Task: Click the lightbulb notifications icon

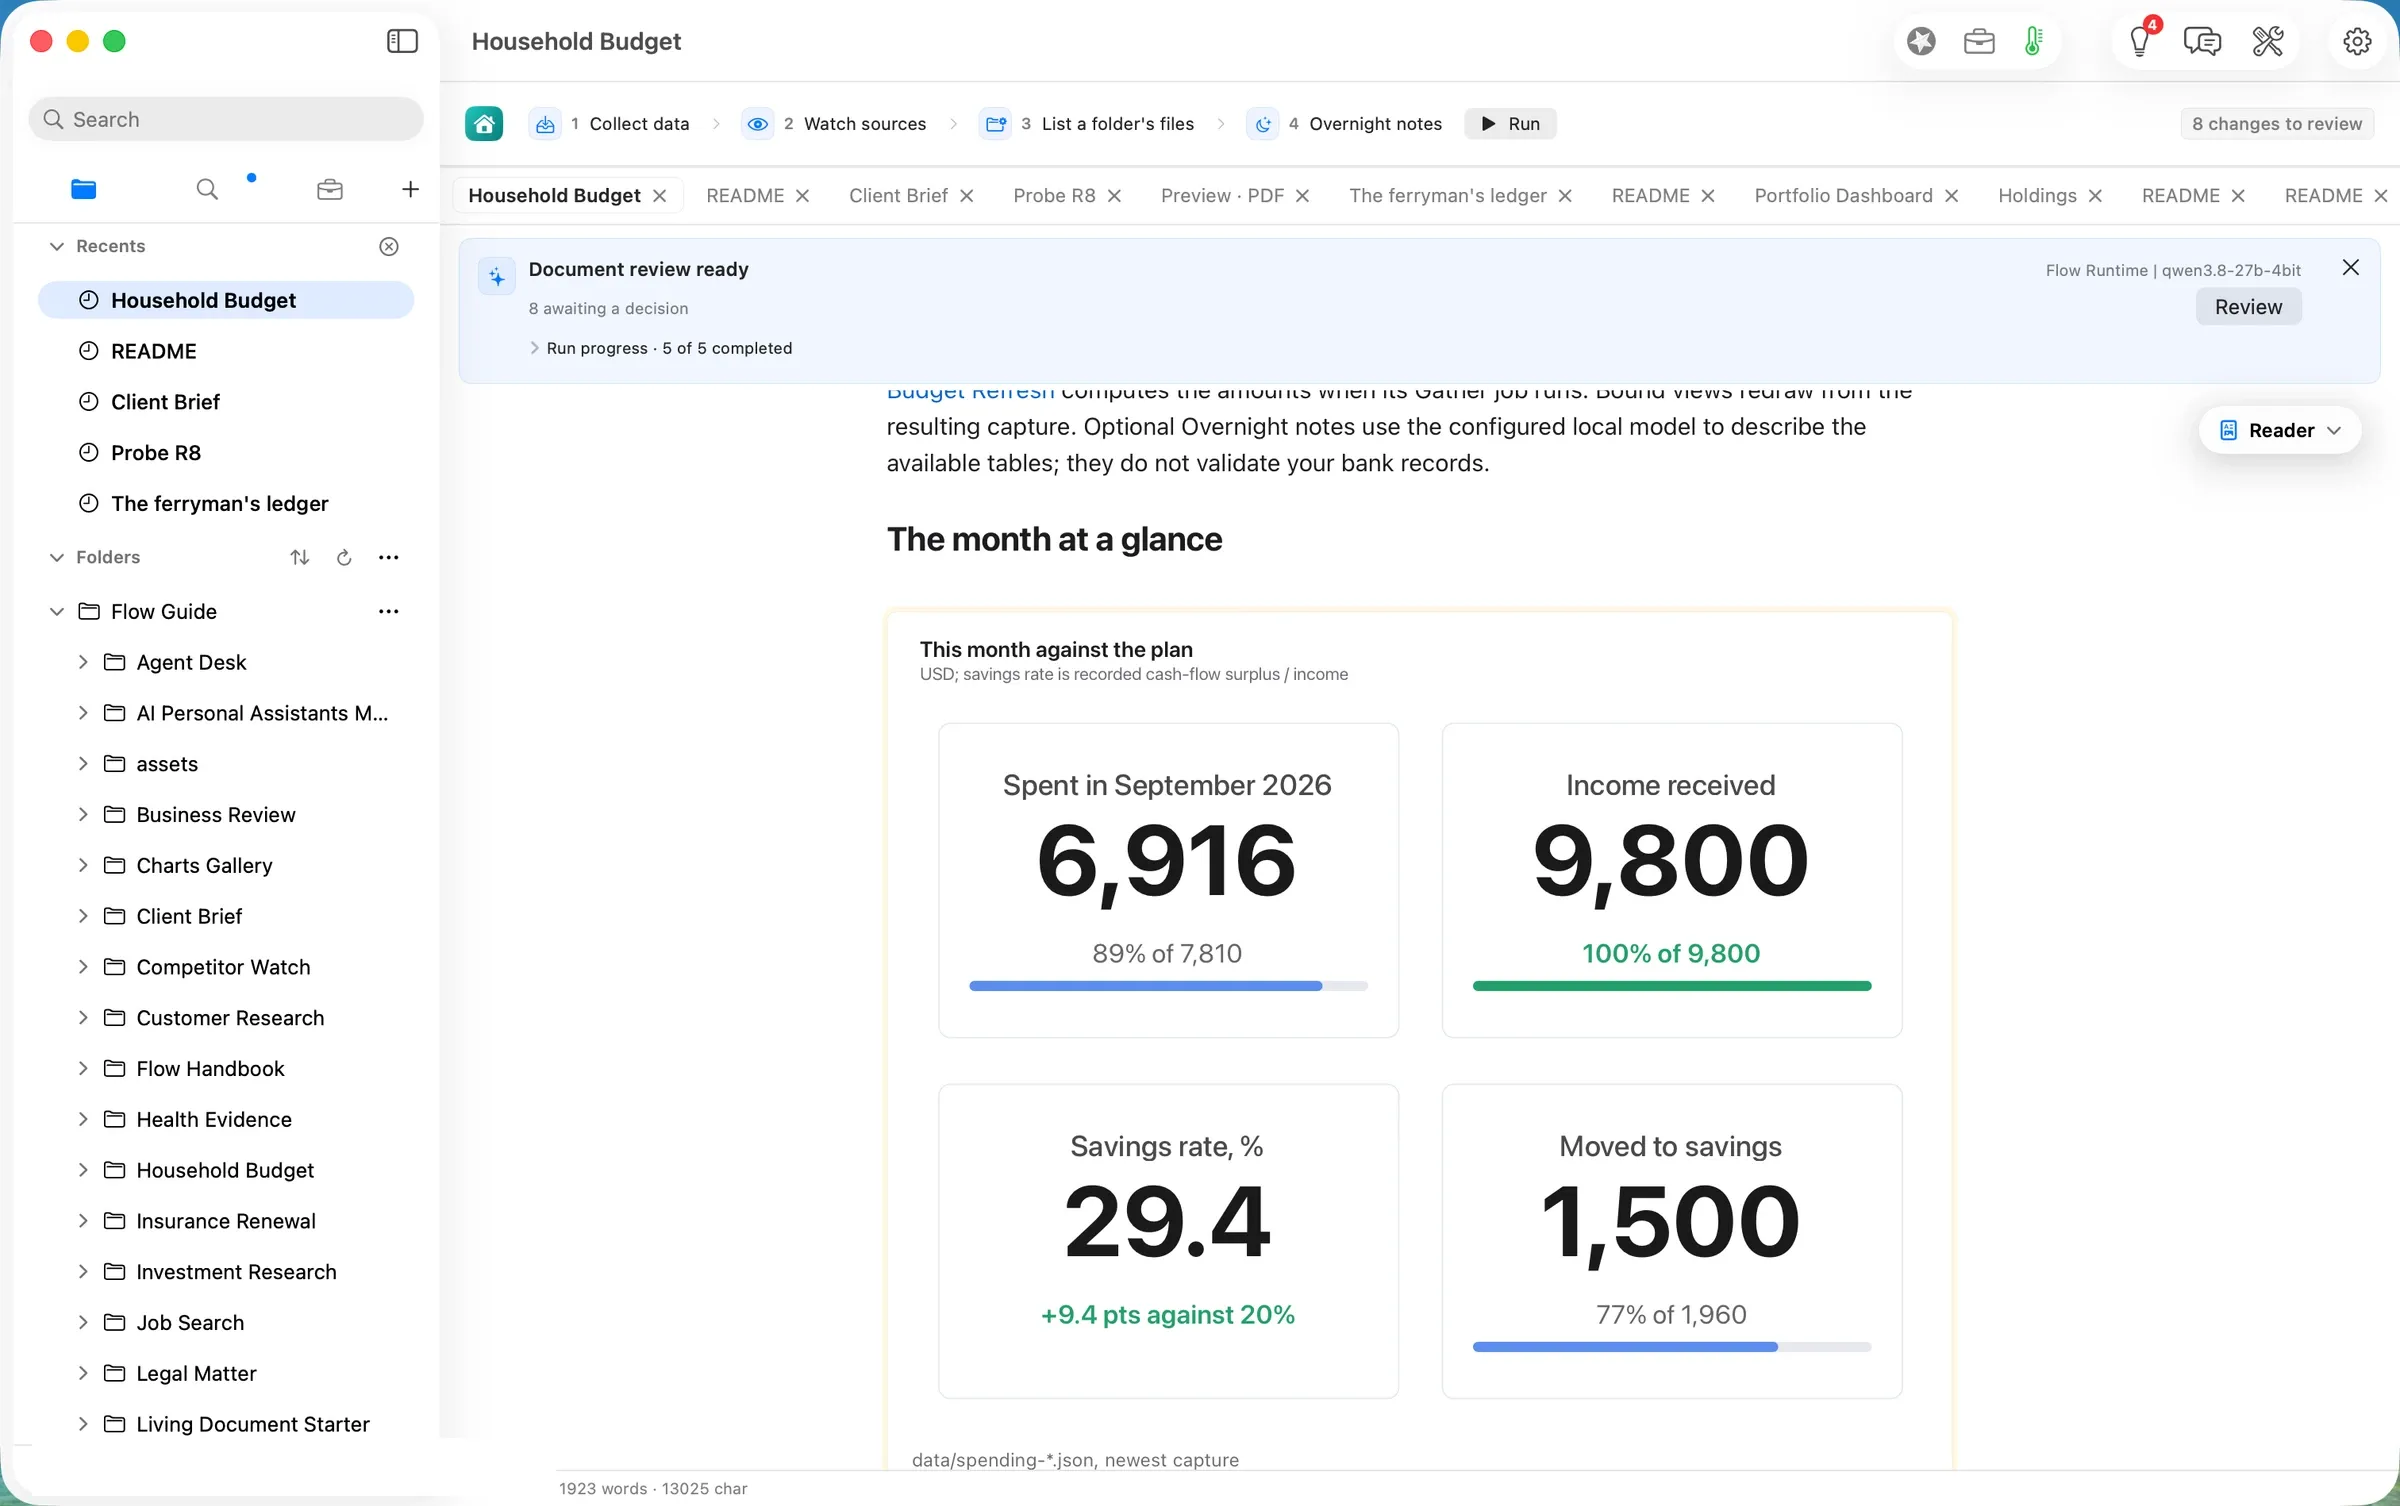Action: click(2140, 41)
